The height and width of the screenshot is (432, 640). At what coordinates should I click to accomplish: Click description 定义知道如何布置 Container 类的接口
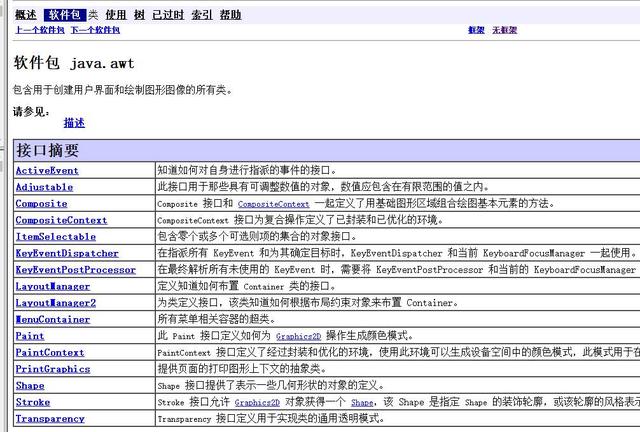[x=247, y=286]
